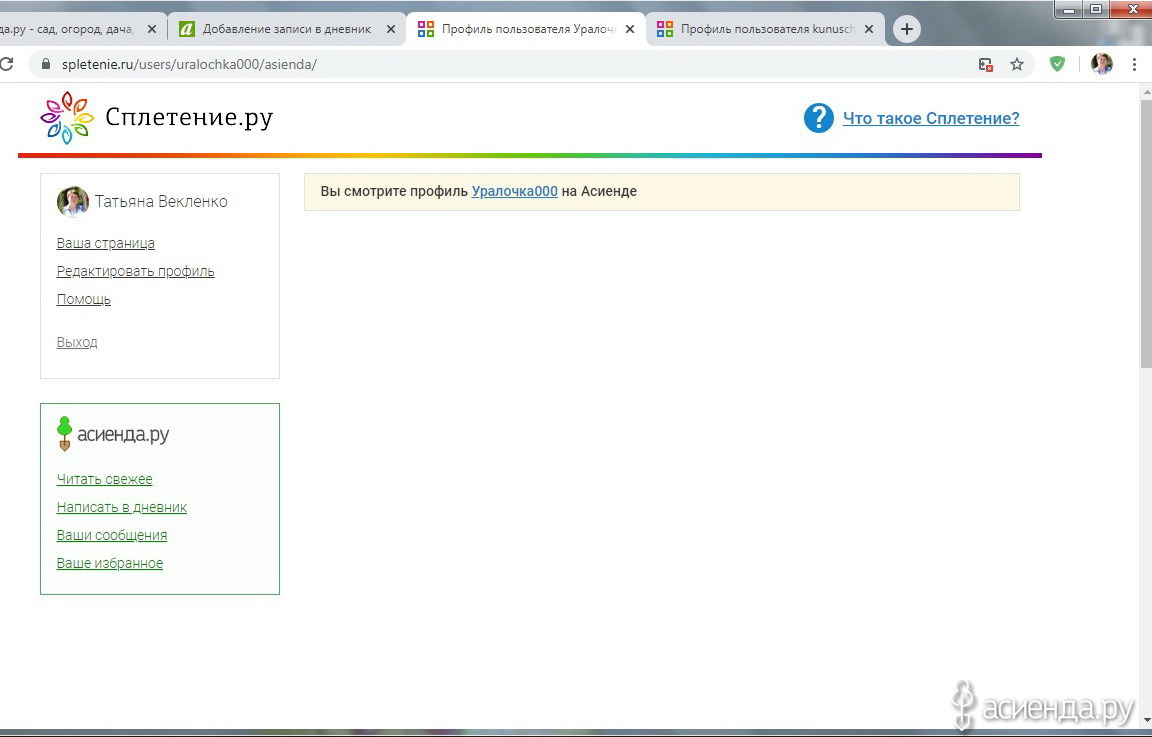Open the green shield extension icon
Image resolution: width=1152 pixels, height=737 pixels.
tap(1057, 64)
